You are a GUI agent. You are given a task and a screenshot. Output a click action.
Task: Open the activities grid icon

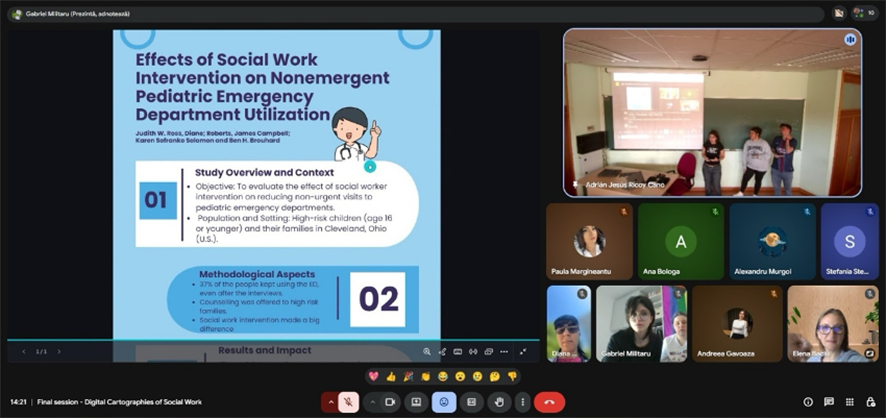(x=850, y=402)
